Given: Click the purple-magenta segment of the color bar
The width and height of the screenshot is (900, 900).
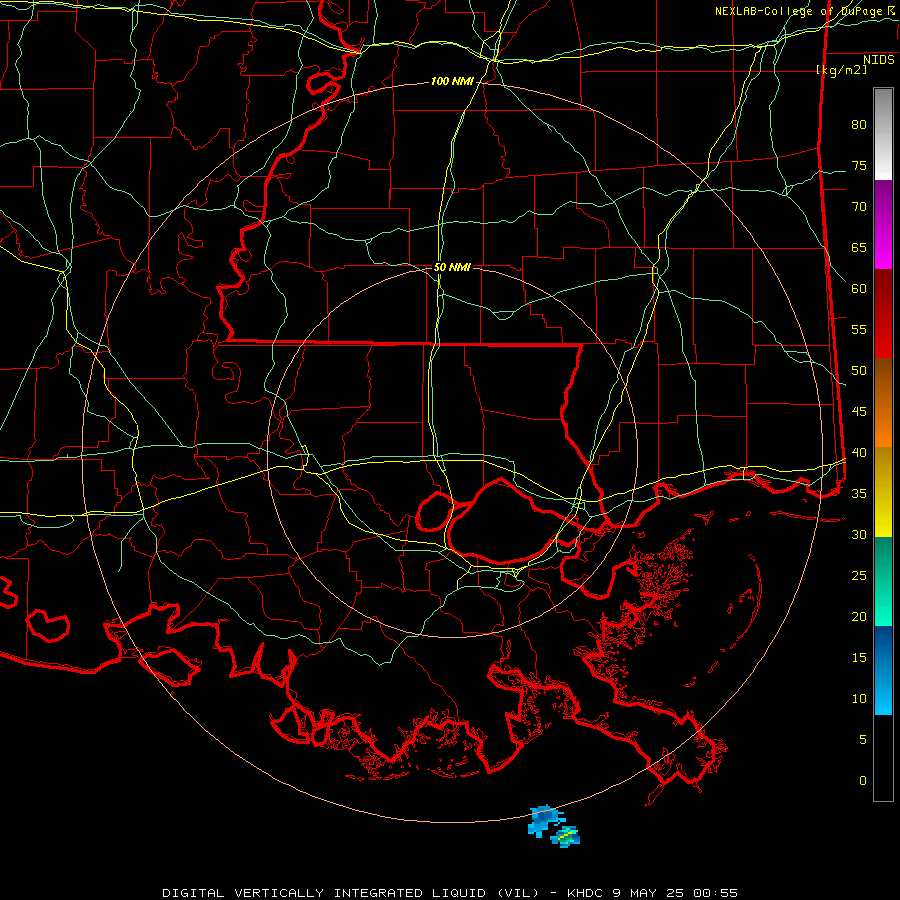Looking at the screenshot, I should pyautogui.click(x=883, y=224).
